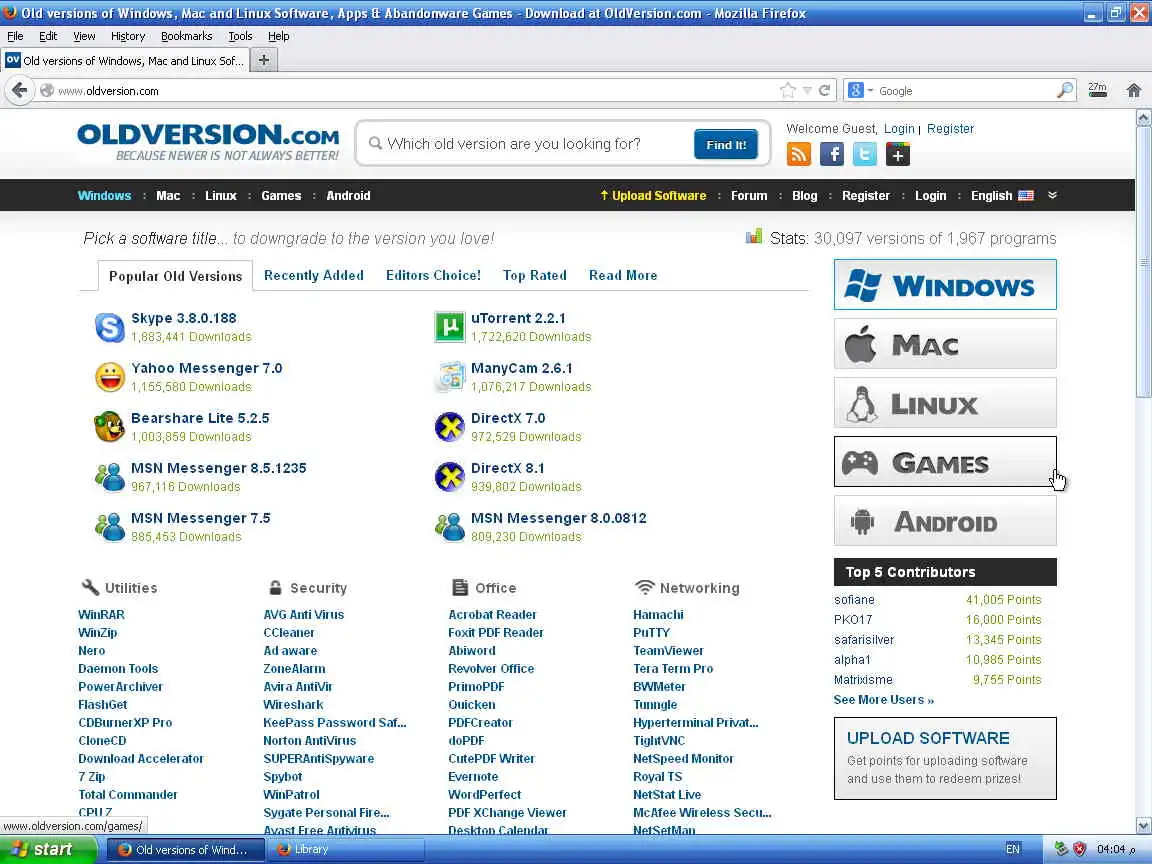The height and width of the screenshot is (864, 1152).
Task: Expand the double-chevron menu after English
Action: point(1053,195)
